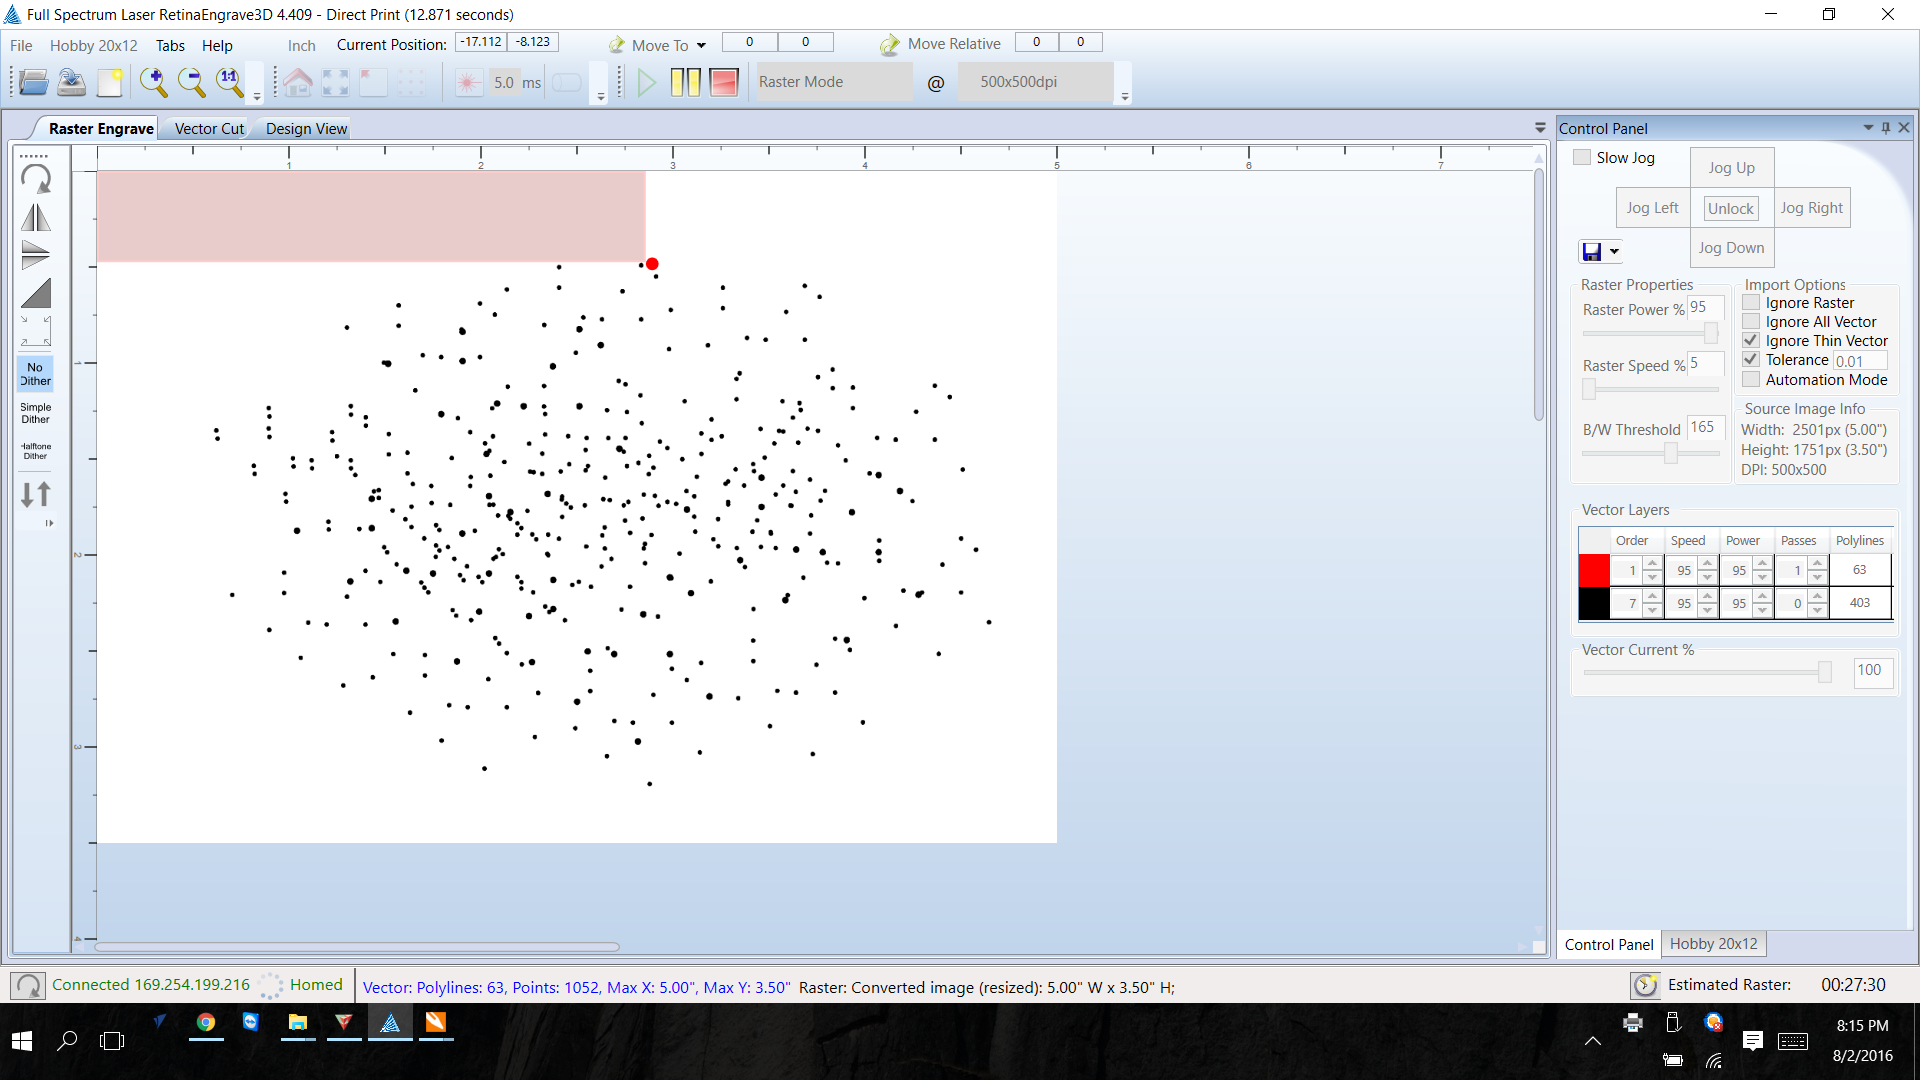Check the Ignore Raster option

click(1751, 303)
